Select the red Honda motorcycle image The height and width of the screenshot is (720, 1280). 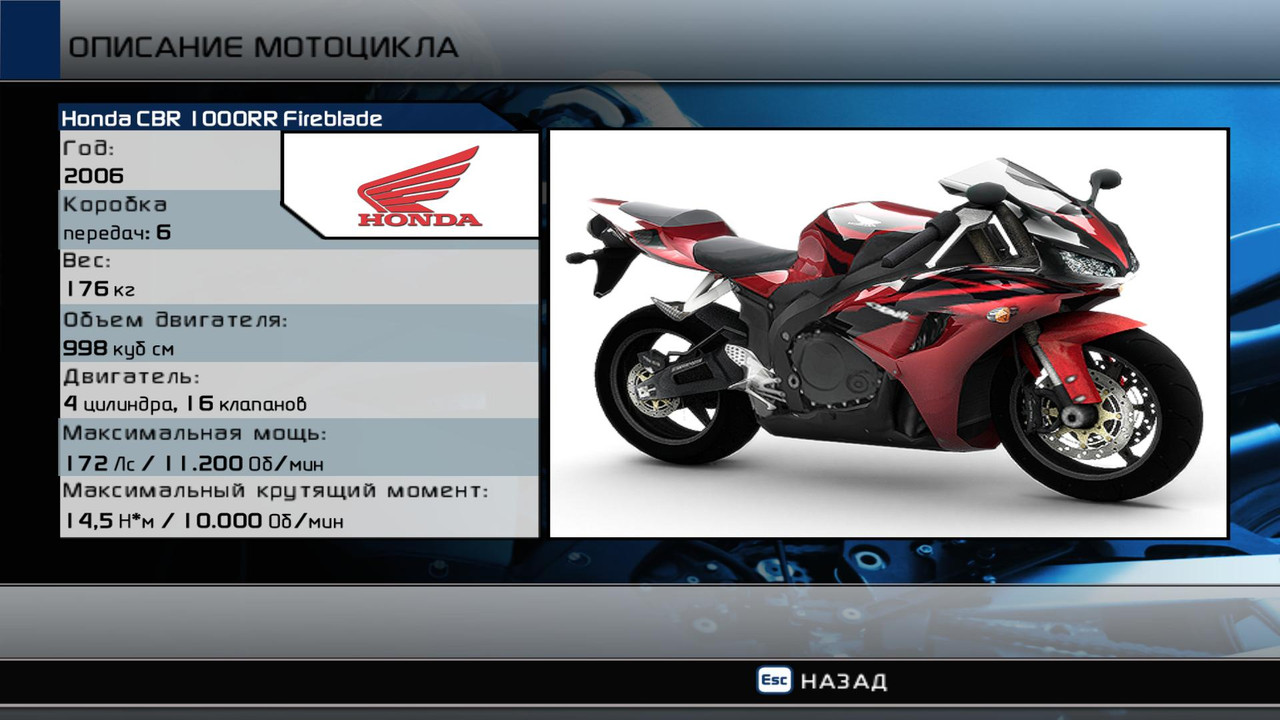[888, 333]
